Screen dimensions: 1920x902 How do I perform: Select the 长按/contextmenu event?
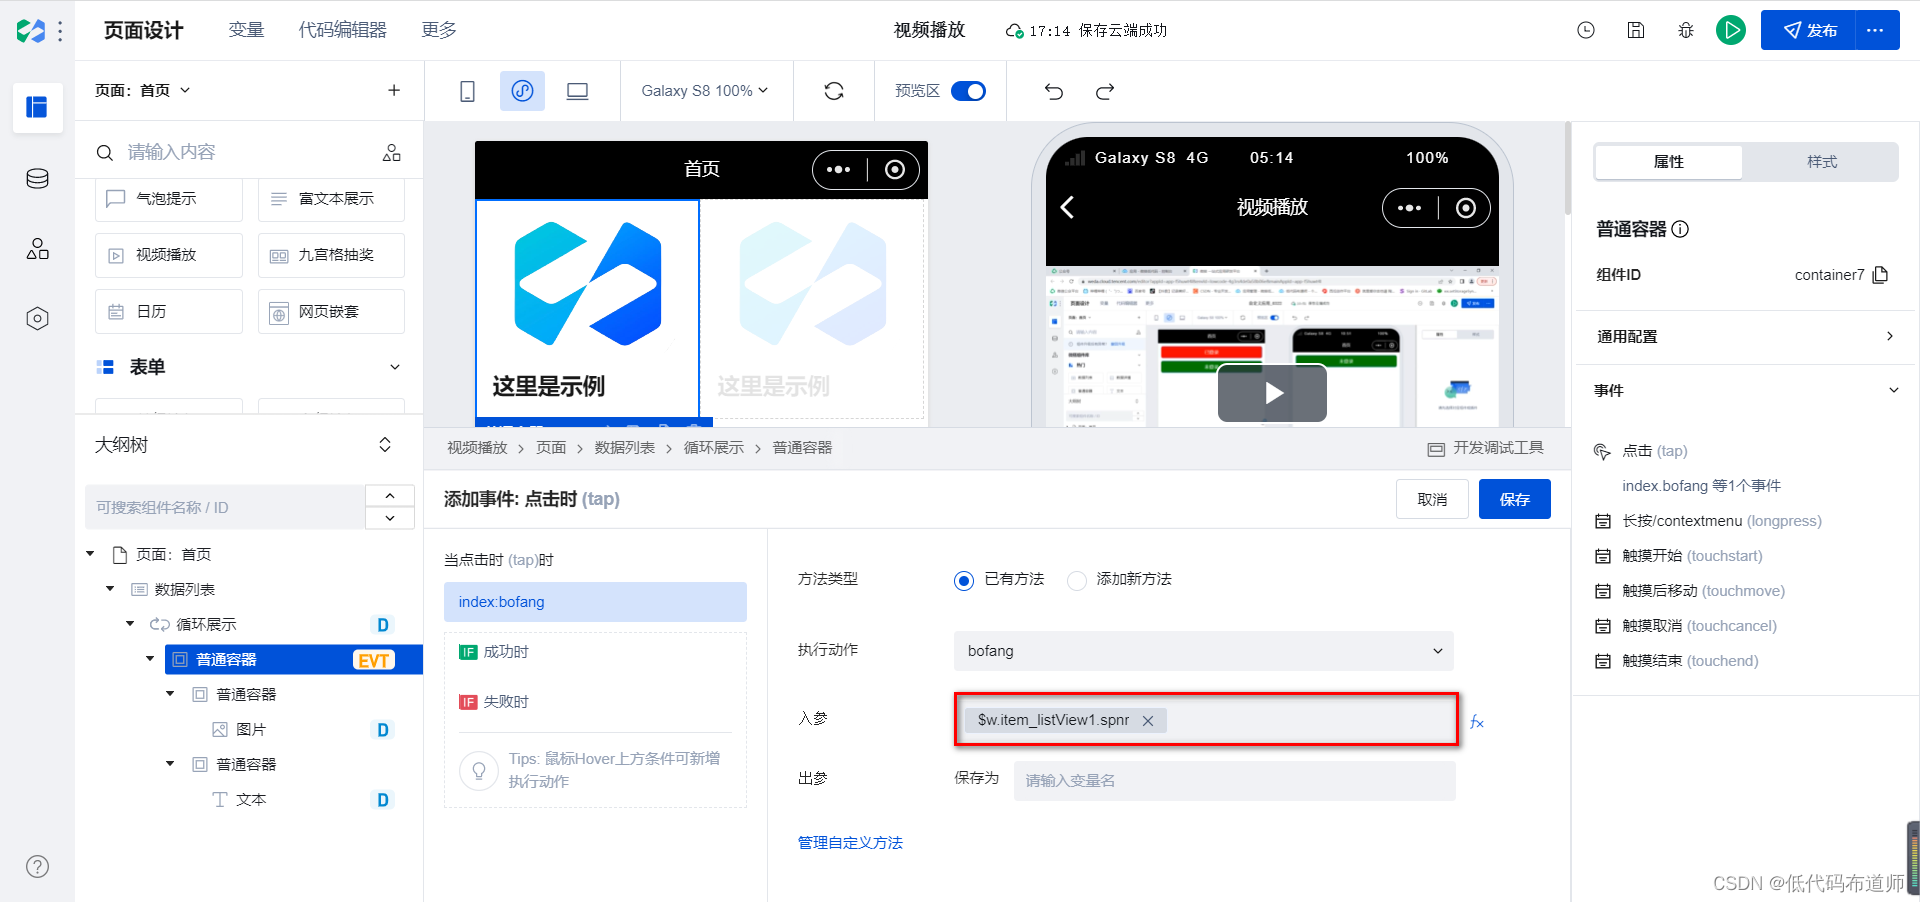(x=1721, y=521)
